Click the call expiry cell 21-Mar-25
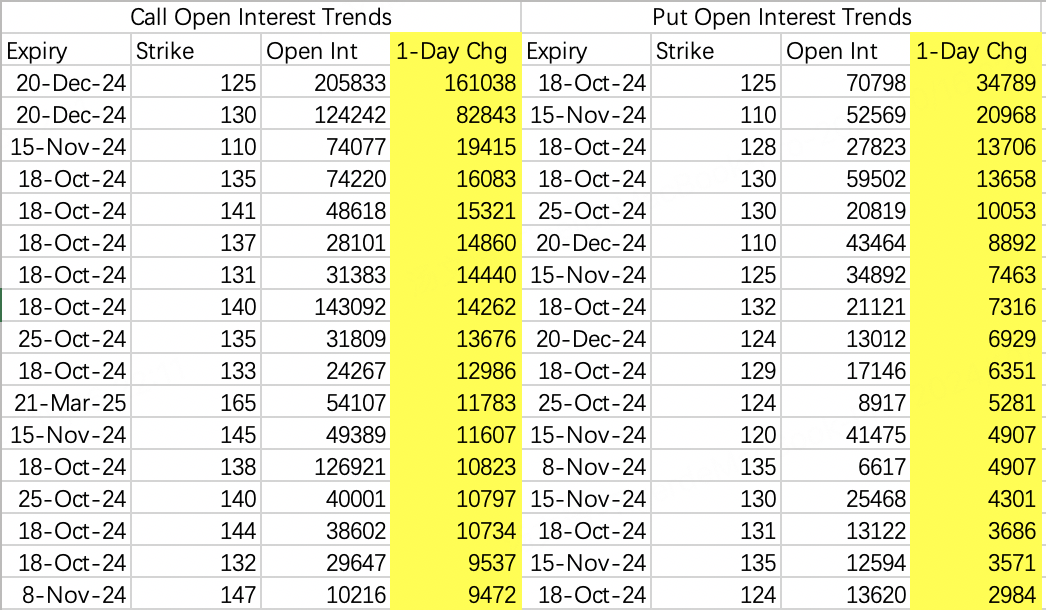1046x610 pixels. point(66,402)
